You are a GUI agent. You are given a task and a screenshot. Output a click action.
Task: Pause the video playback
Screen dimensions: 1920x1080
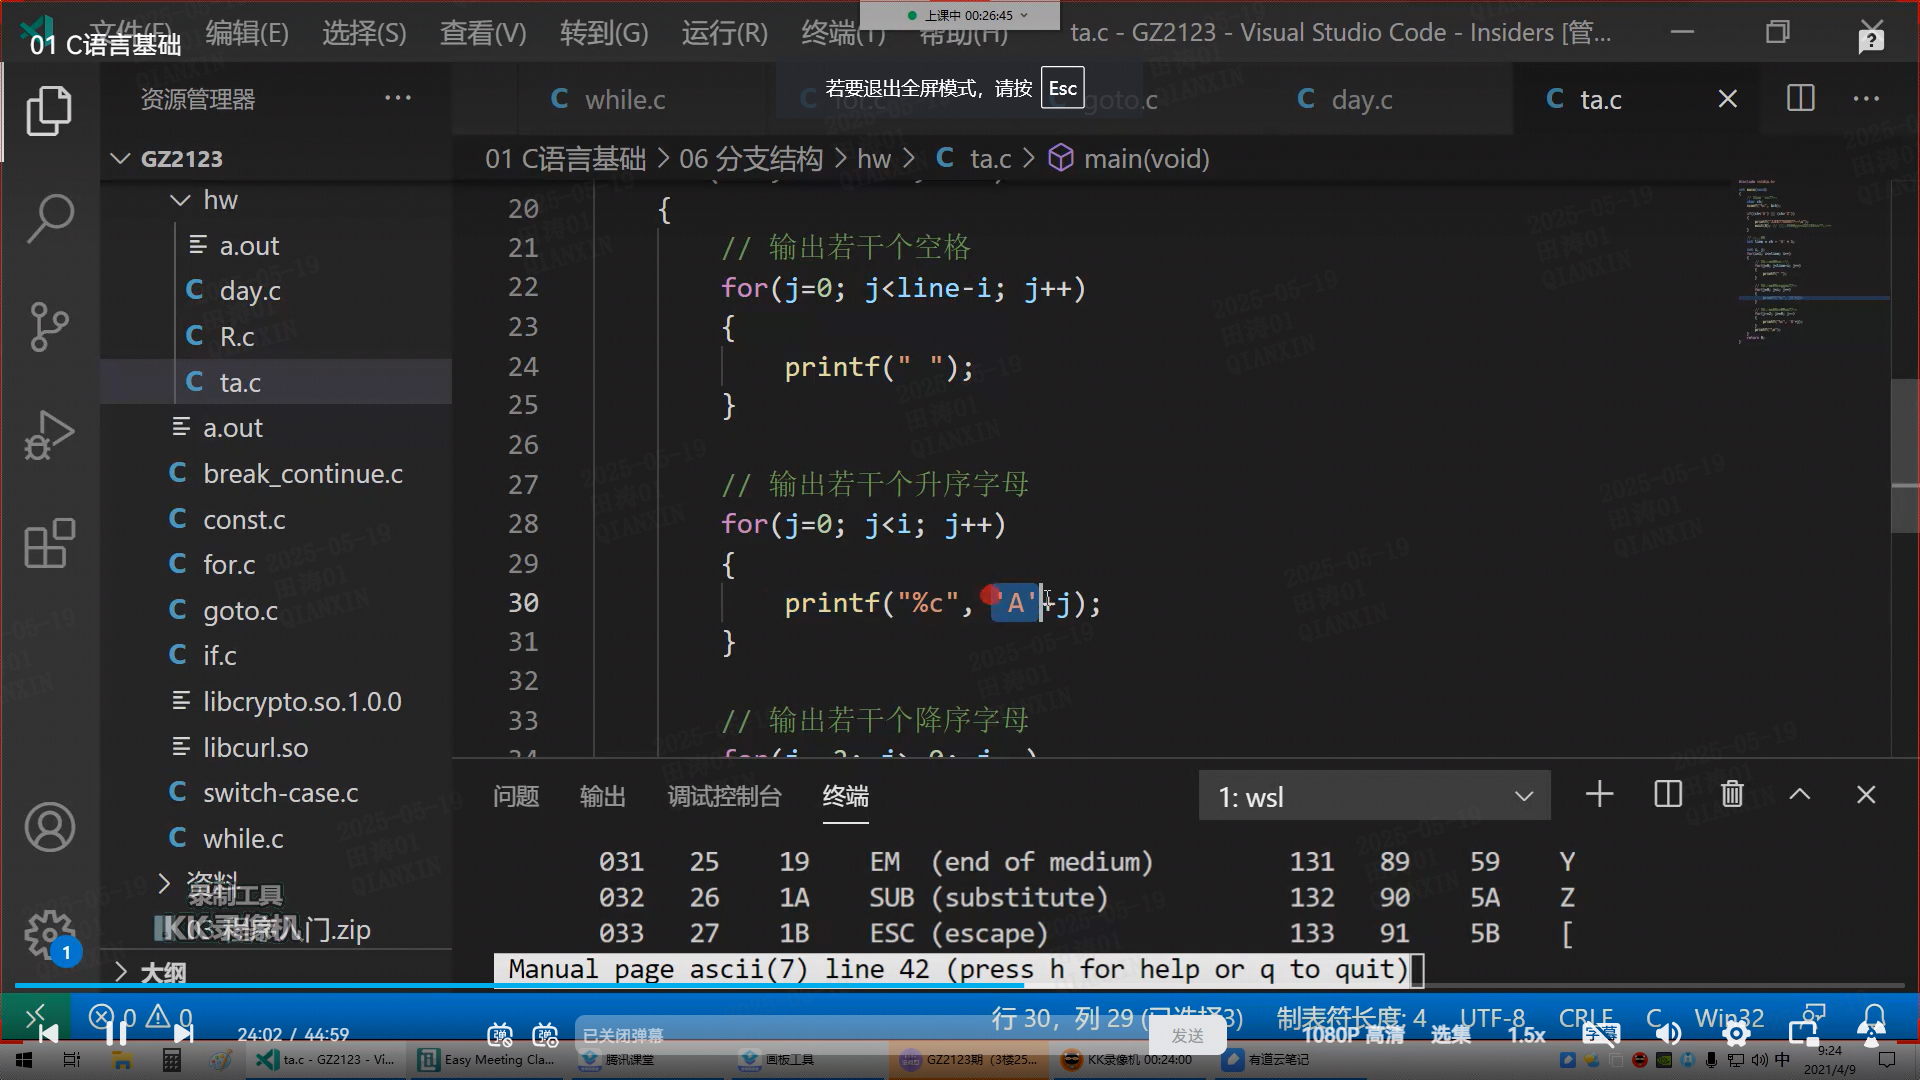tap(116, 1033)
